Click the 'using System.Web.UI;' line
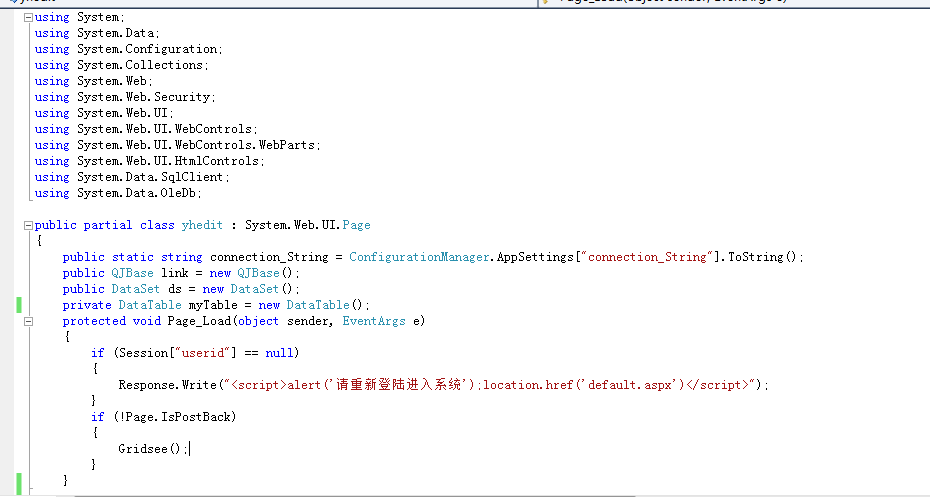930x497 pixels. pos(104,113)
